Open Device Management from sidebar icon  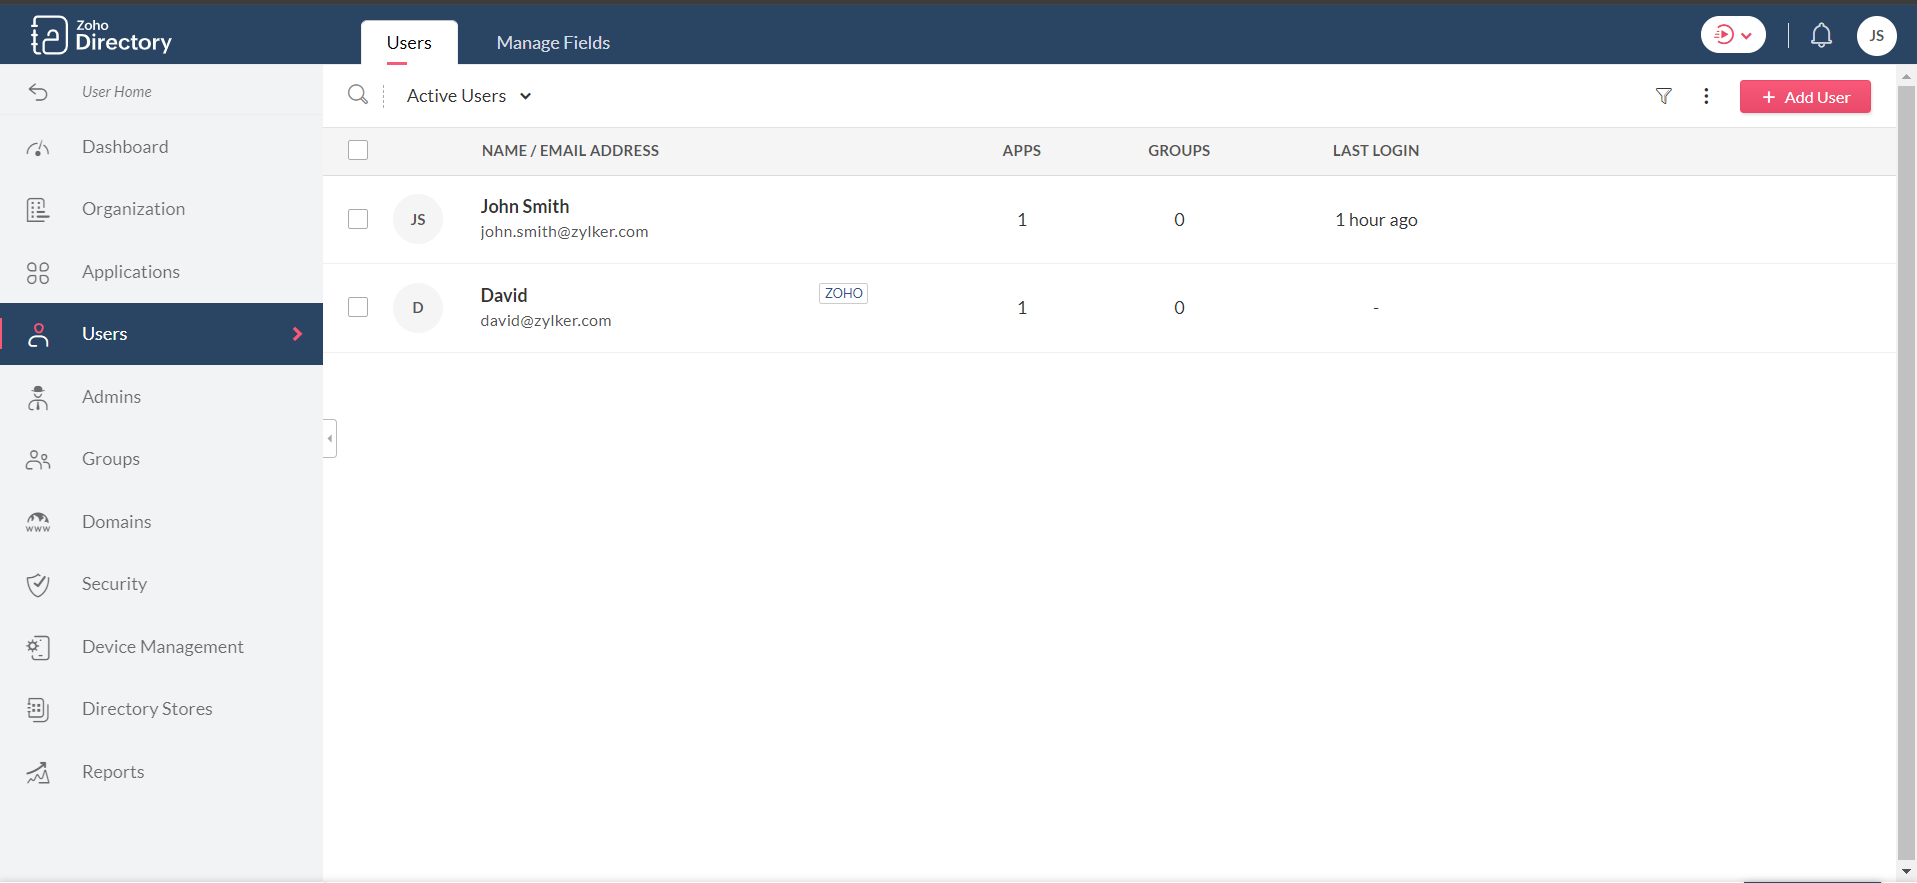click(38, 648)
